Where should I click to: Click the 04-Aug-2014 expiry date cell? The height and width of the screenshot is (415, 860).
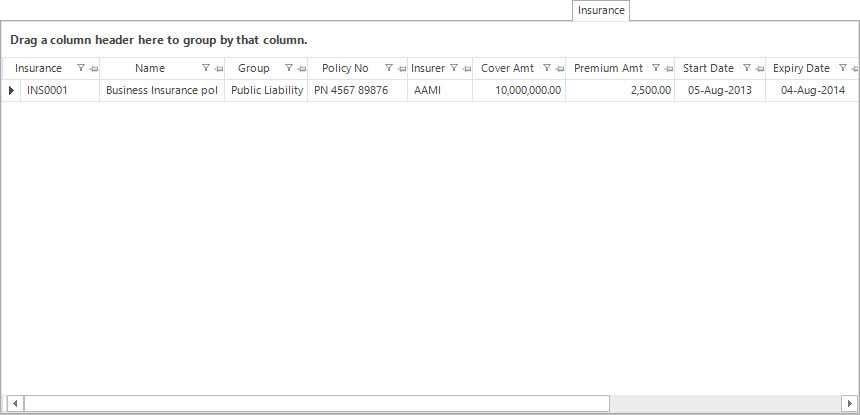[812, 90]
